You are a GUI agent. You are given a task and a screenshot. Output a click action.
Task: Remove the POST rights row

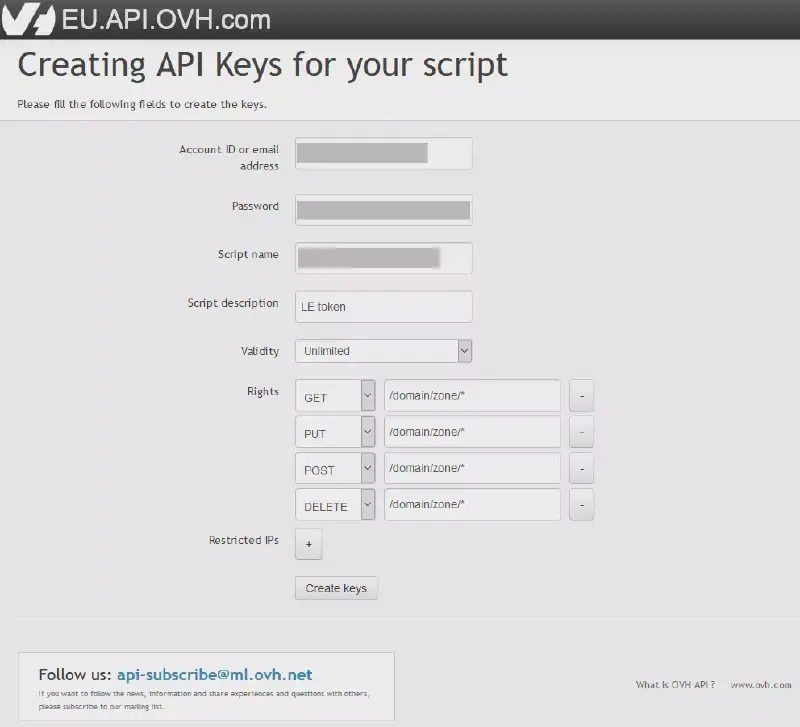click(x=581, y=468)
